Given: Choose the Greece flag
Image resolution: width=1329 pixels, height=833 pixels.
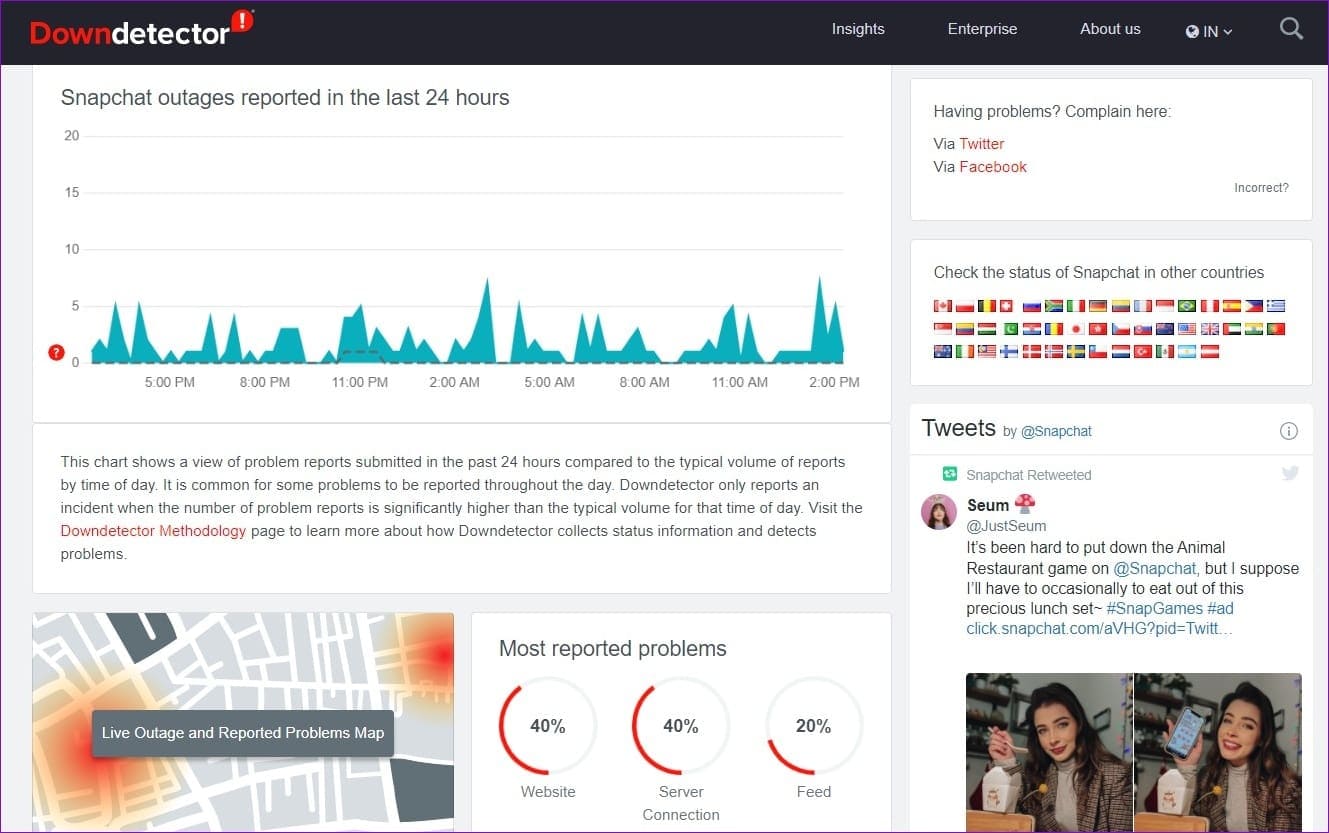Looking at the screenshot, I should coord(1275,306).
